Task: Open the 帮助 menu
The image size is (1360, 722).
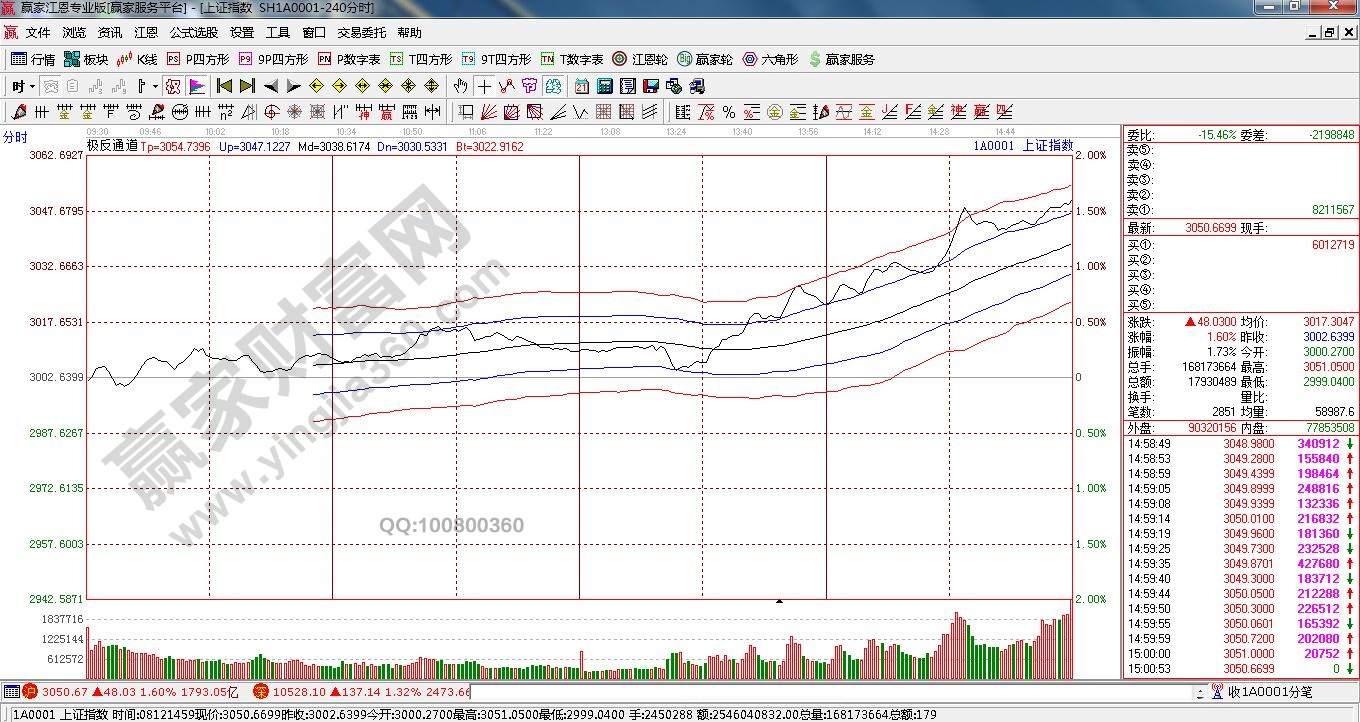Action: pos(410,32)
